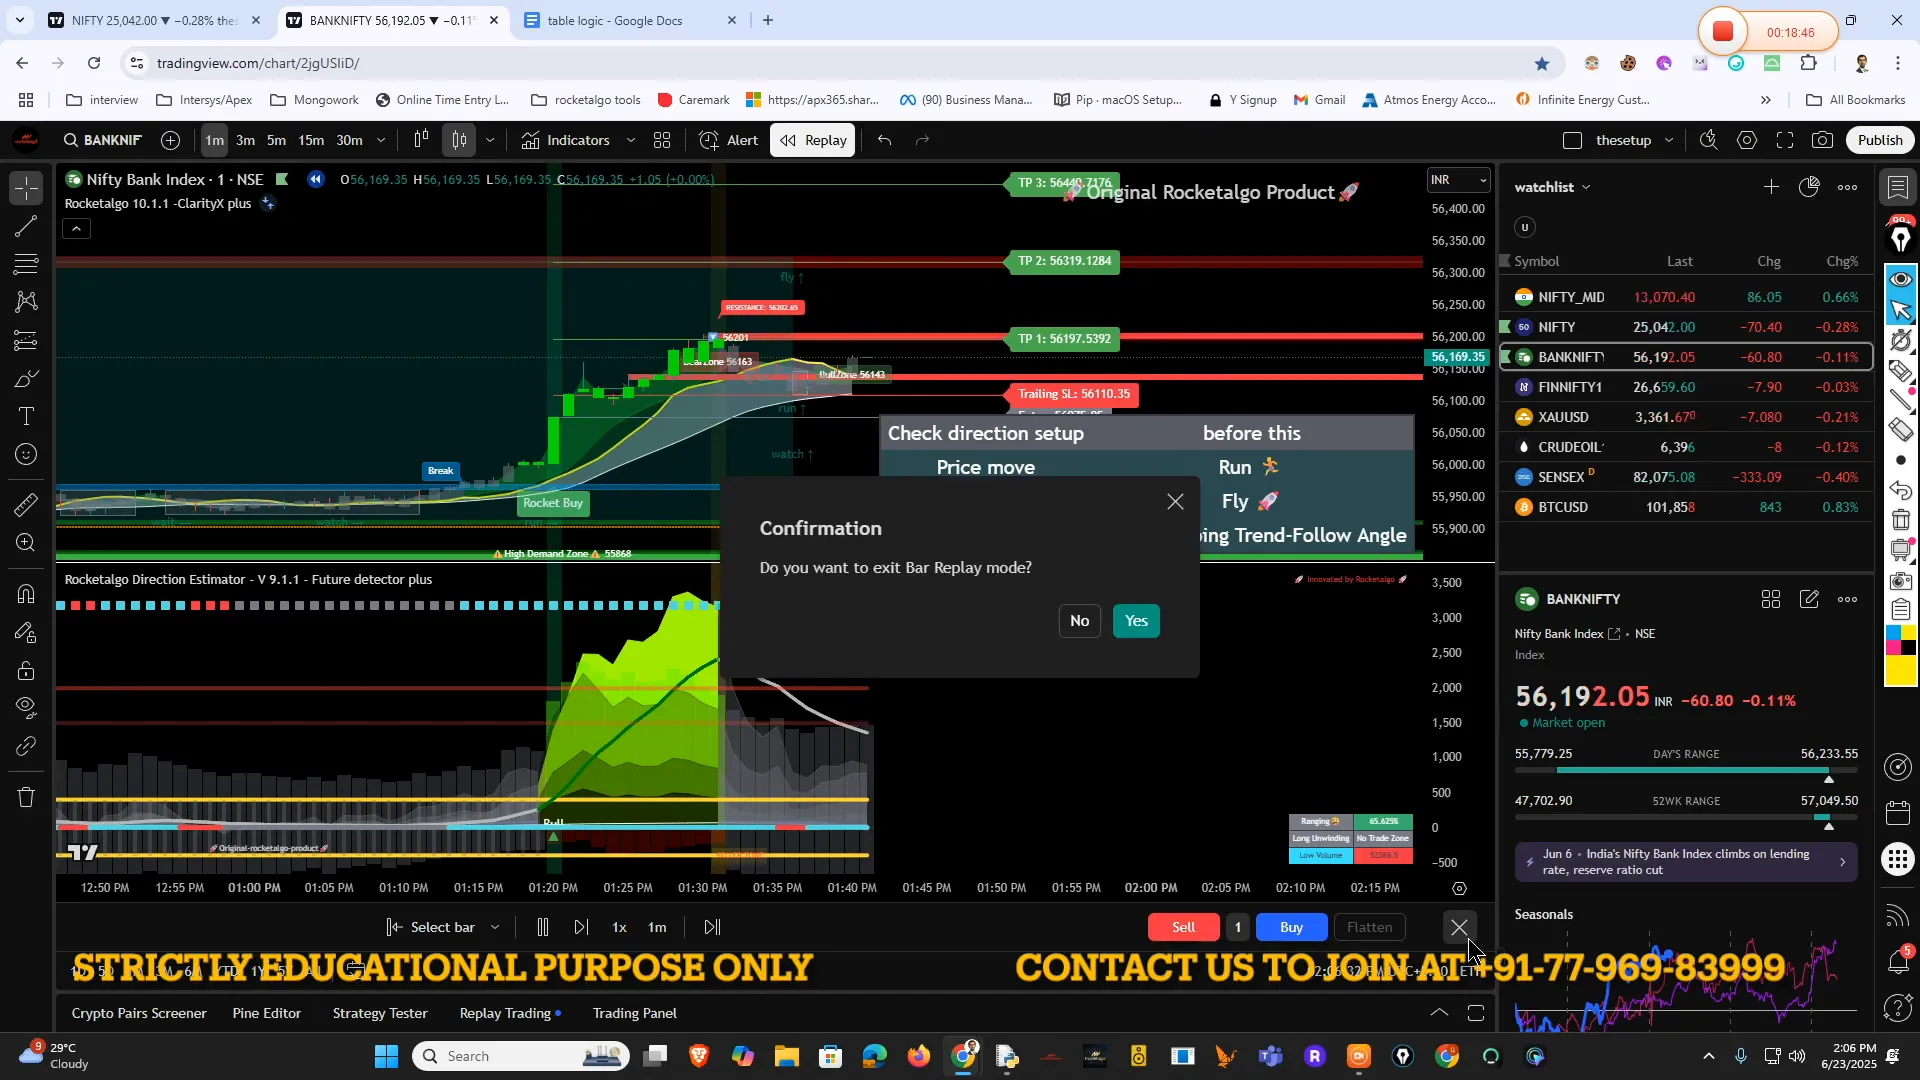Toggle hide all drawings eye icon
Viewport: 1920px width, 1080px height.
(26, 708)
